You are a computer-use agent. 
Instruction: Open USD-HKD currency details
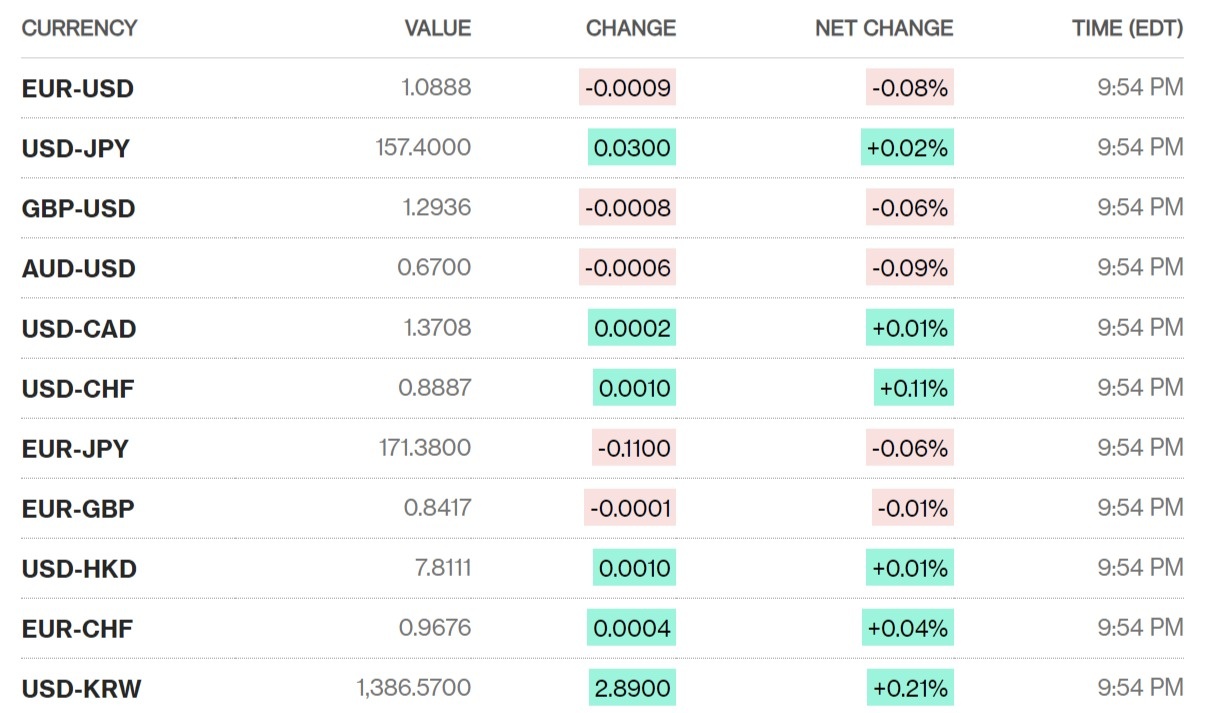pos(79,568)
